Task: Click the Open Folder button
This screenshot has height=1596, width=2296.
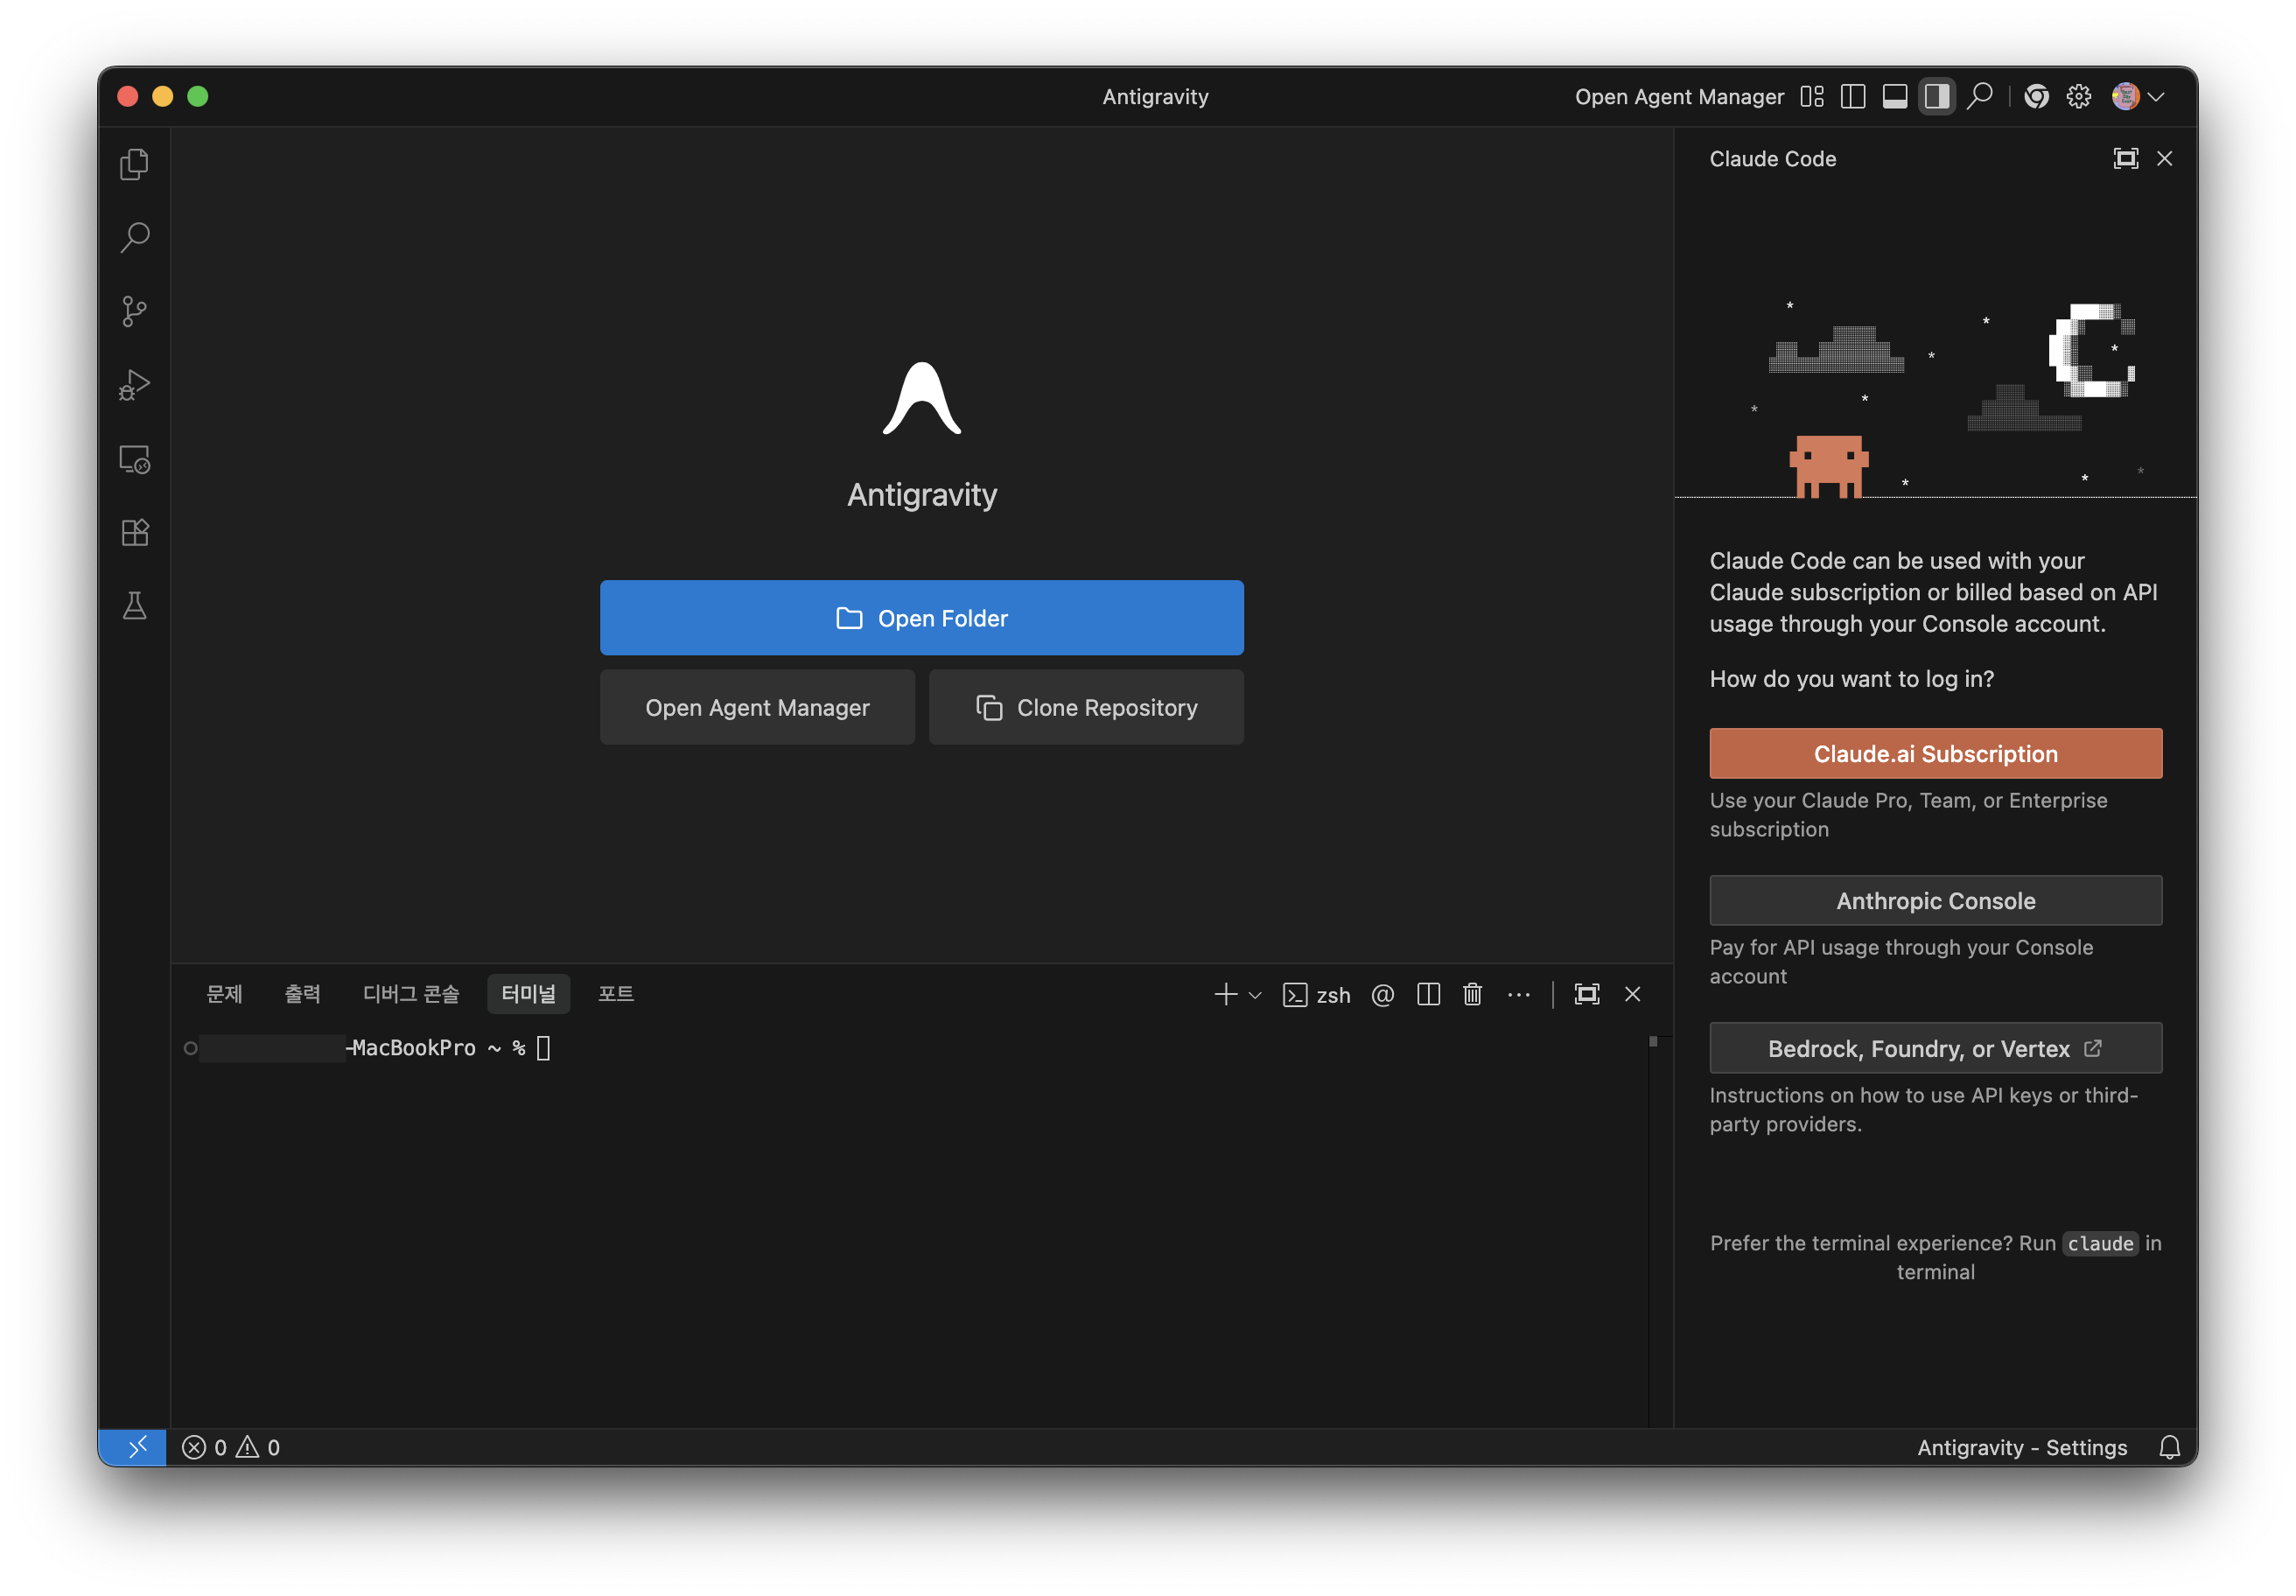Action: pos(921,617)
